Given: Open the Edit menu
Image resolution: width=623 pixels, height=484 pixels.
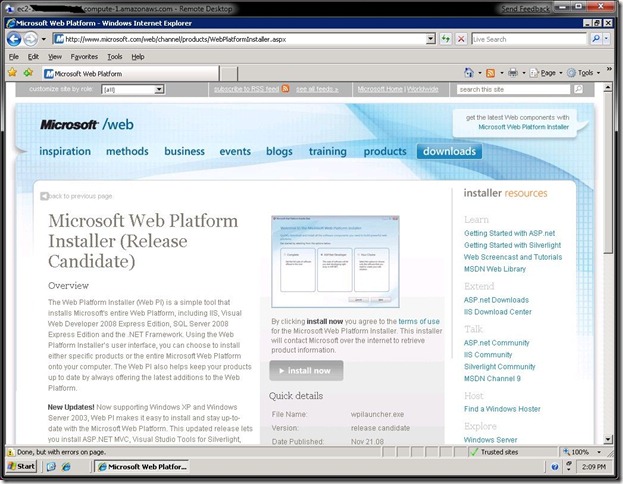Looking at the screenshot, I should tap(33, 56).
